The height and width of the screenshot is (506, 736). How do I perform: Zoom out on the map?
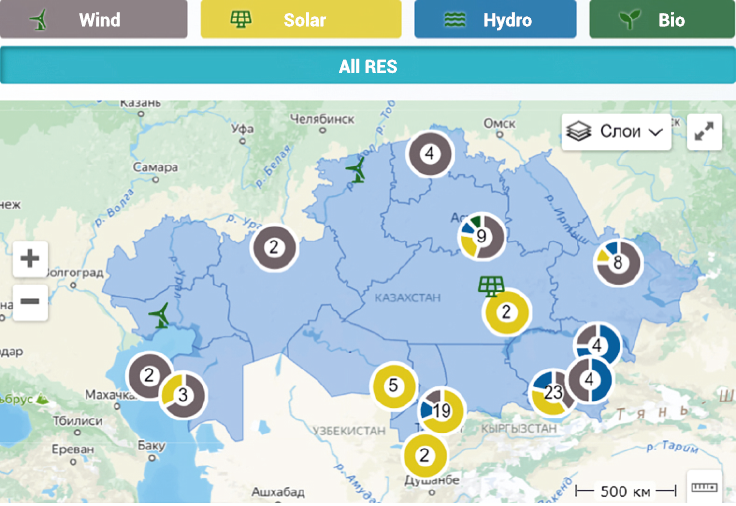click(30, 300)
